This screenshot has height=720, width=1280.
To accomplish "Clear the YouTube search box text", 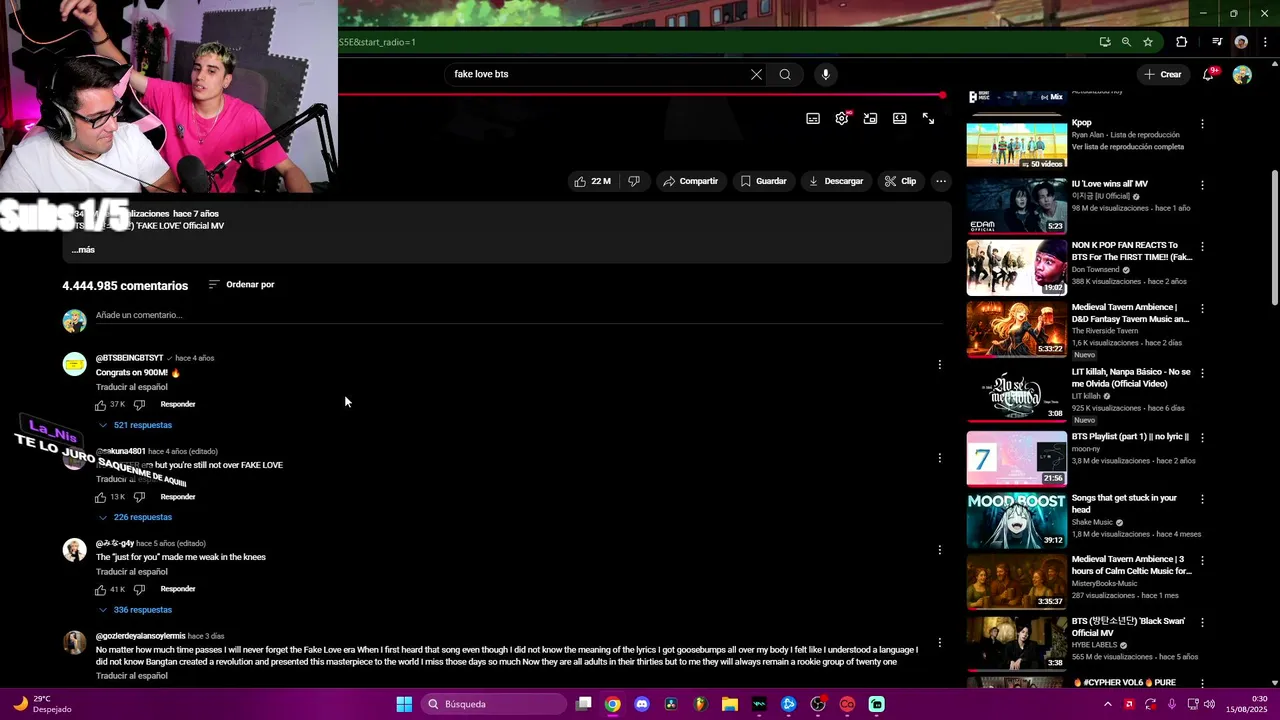I will [756, 74].
